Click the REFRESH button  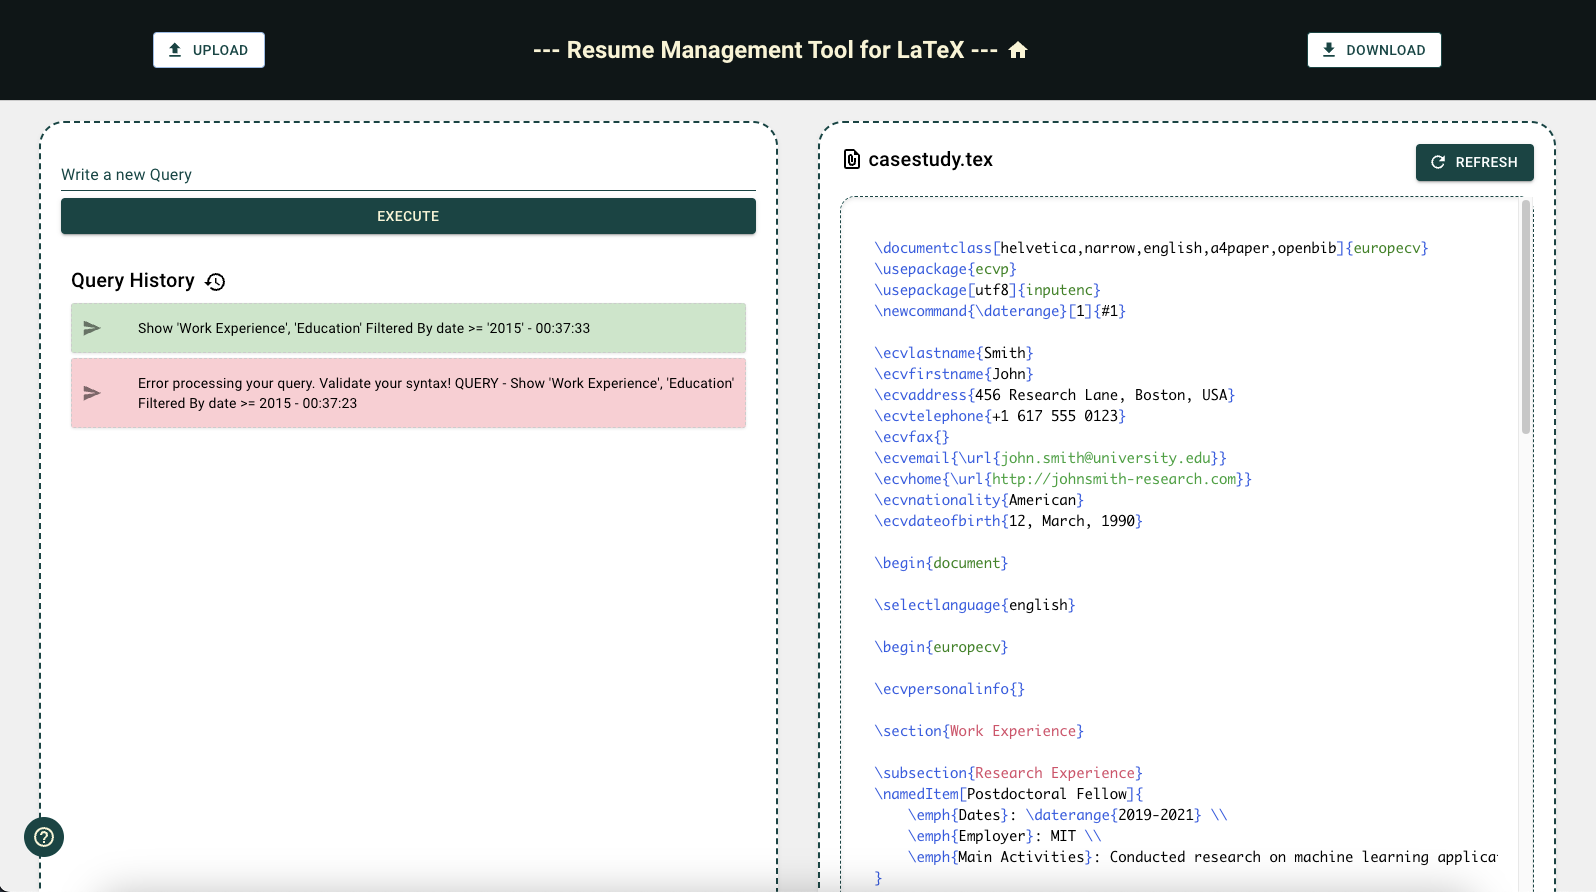click(1474, 162)
